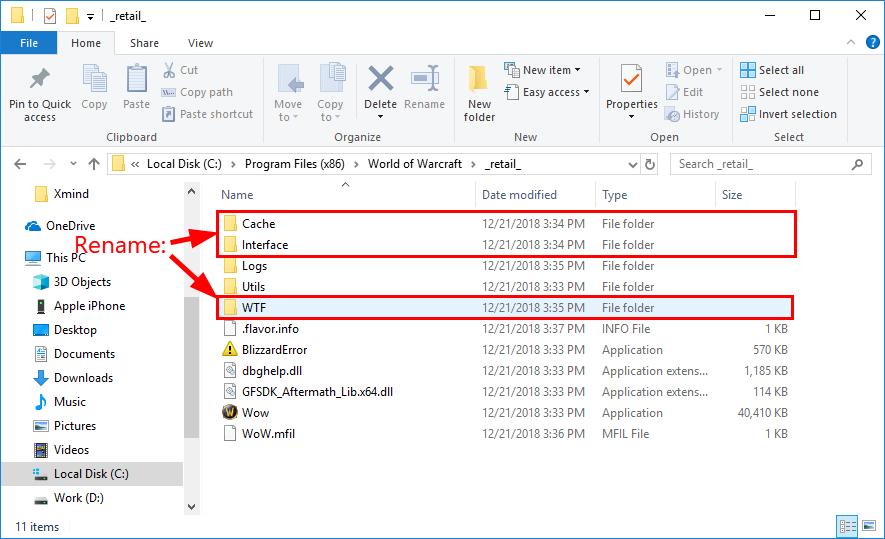
Task: Click Local Disk (C:) breadcrumb
Action: tap(184, 164)
